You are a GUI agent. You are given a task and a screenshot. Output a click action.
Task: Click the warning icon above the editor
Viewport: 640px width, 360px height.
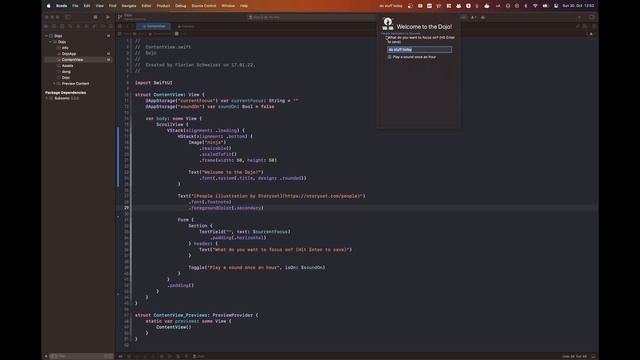591,34
